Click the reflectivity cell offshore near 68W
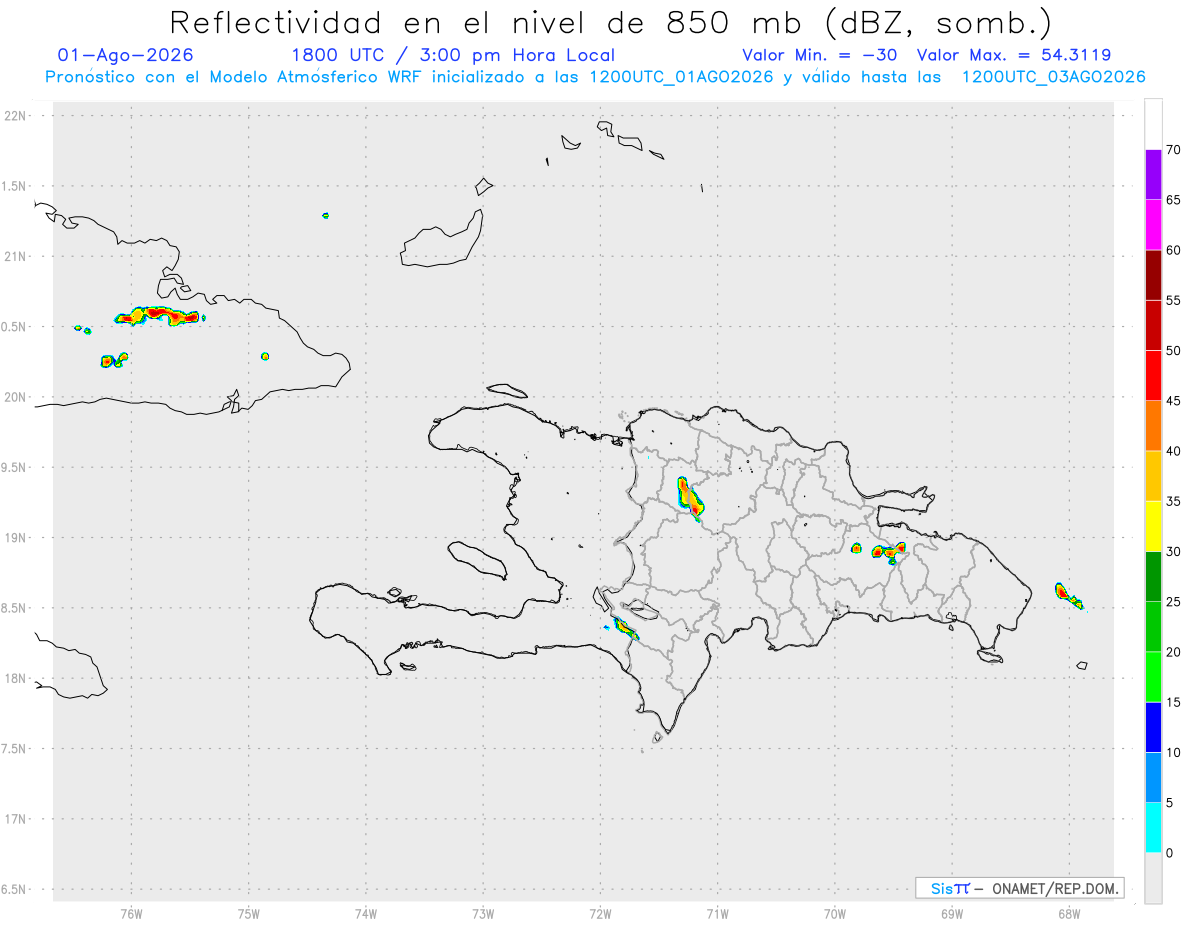1200x927 pixels. [1068, 596]
